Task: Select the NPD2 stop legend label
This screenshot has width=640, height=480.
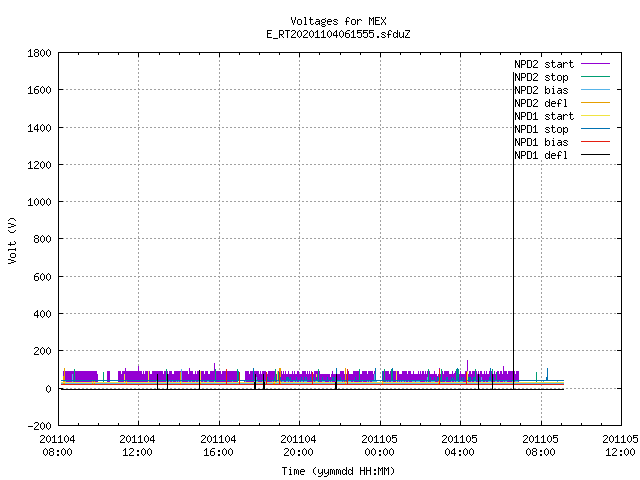Action: (541, 77)
